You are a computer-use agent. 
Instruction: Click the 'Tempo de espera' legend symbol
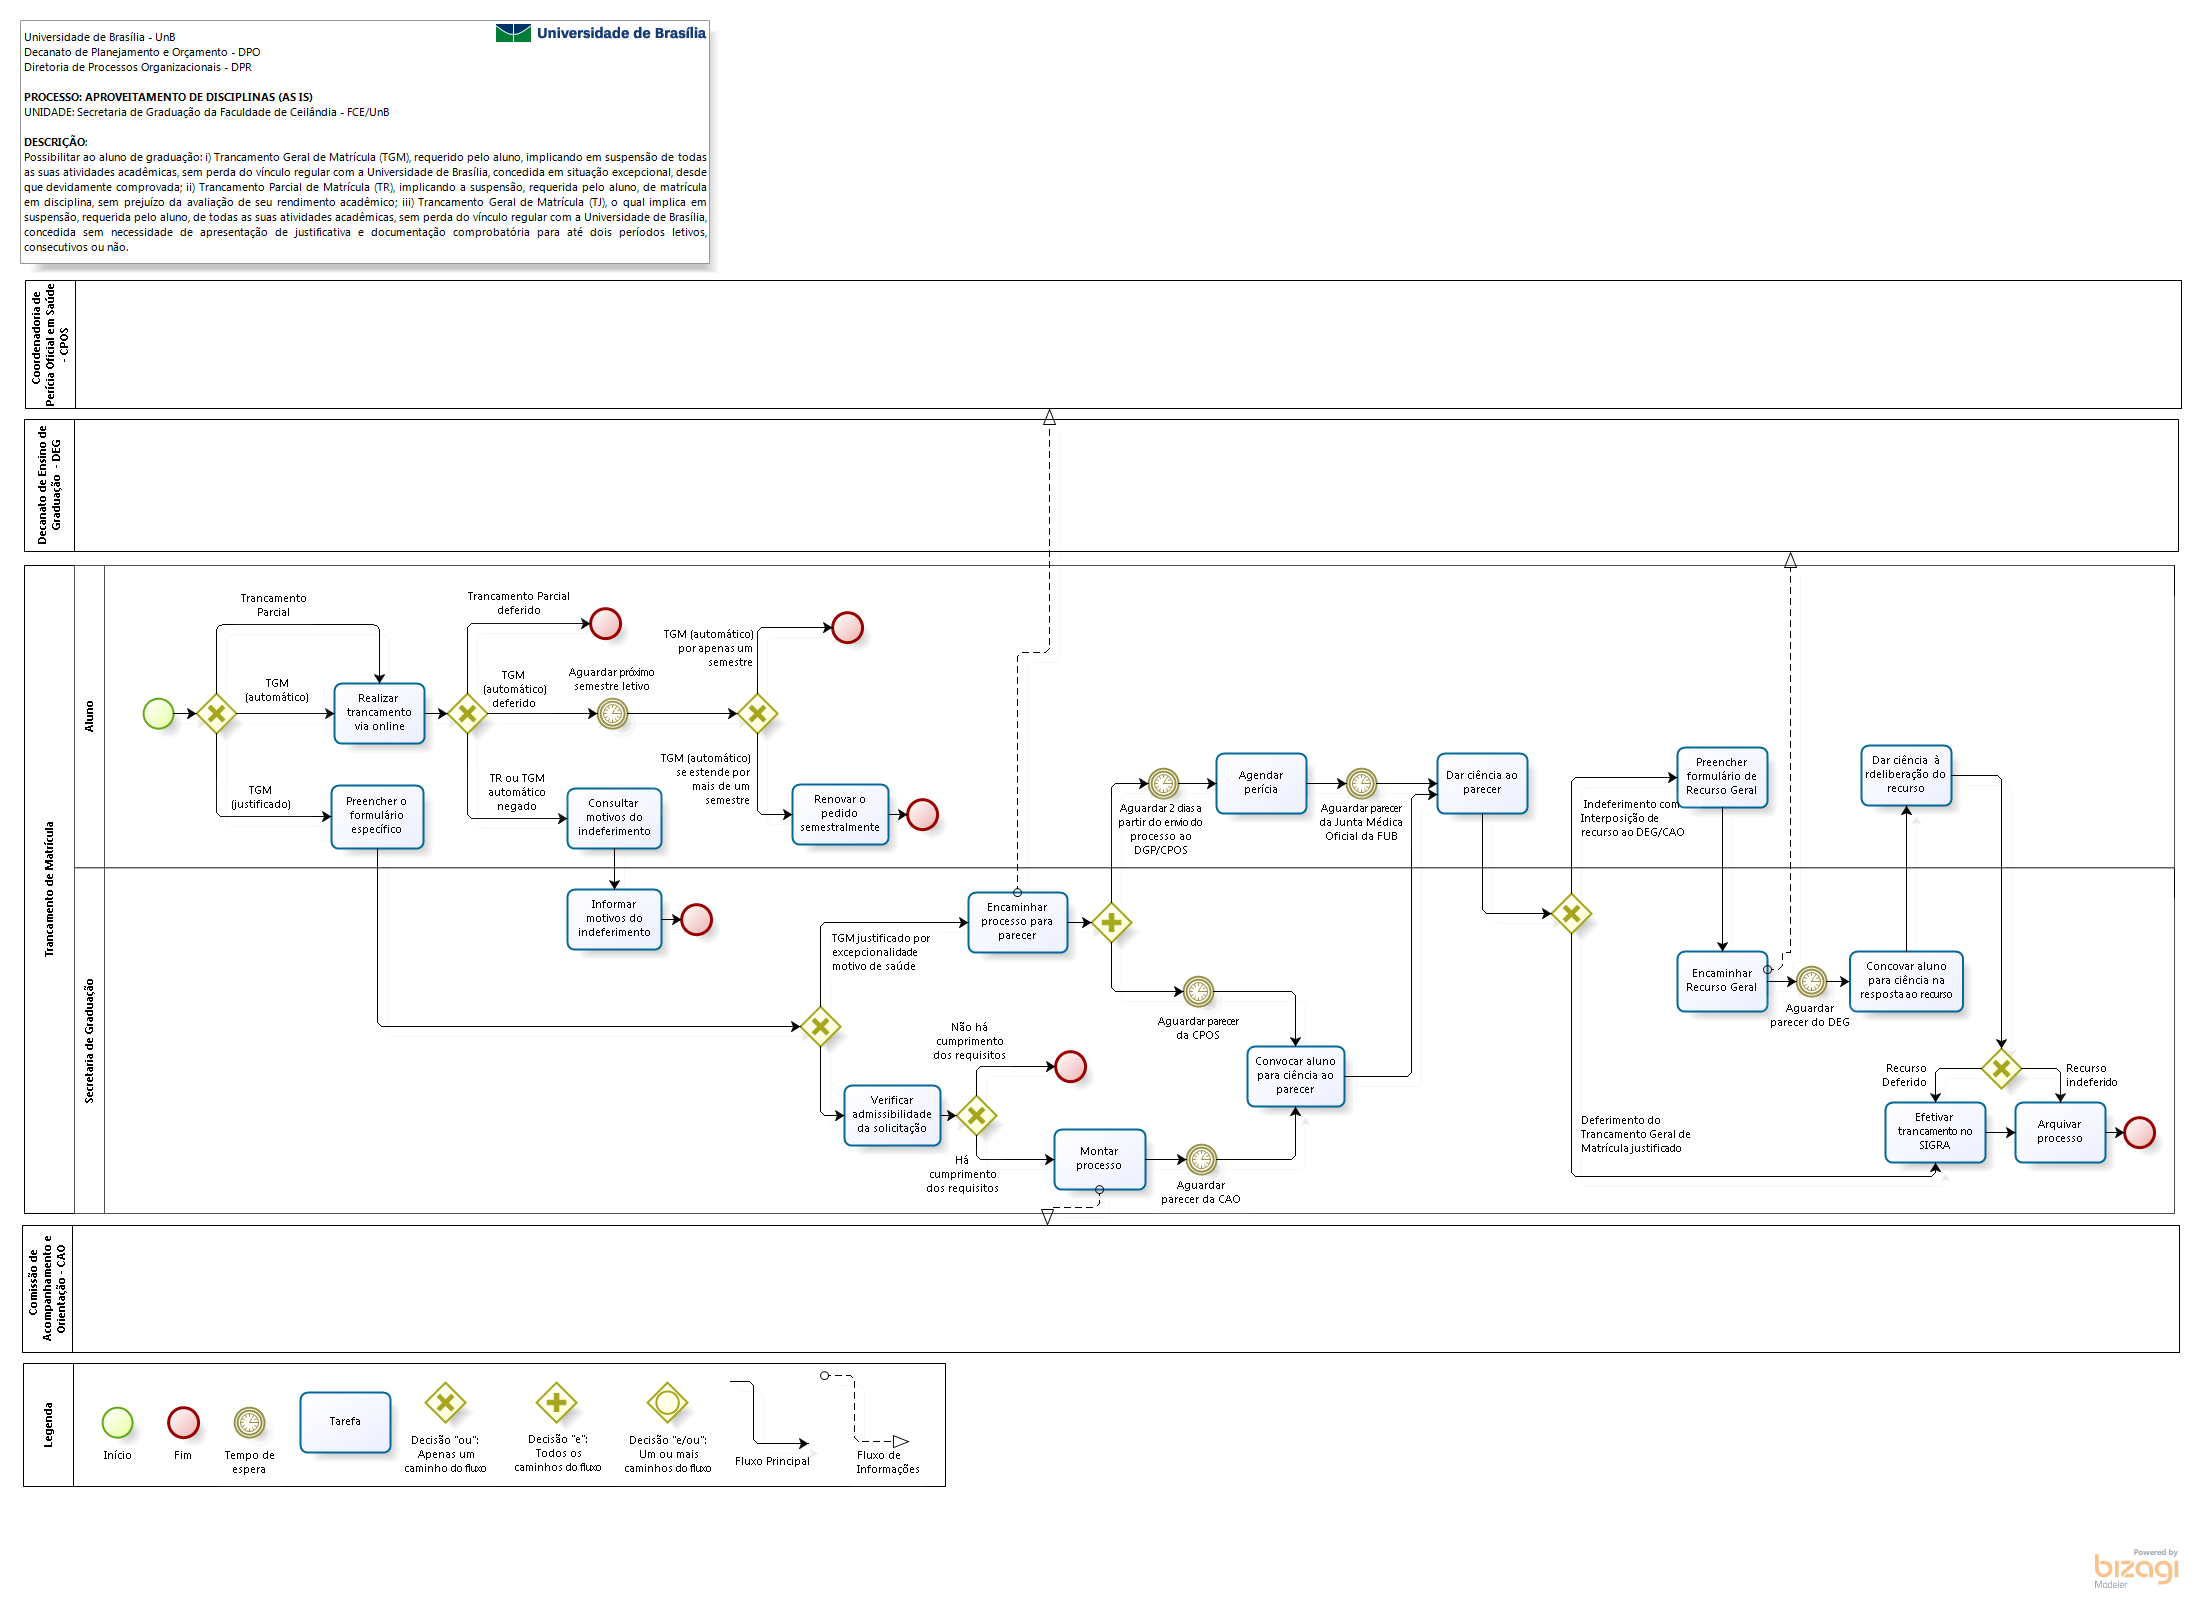click(249, 1422)
